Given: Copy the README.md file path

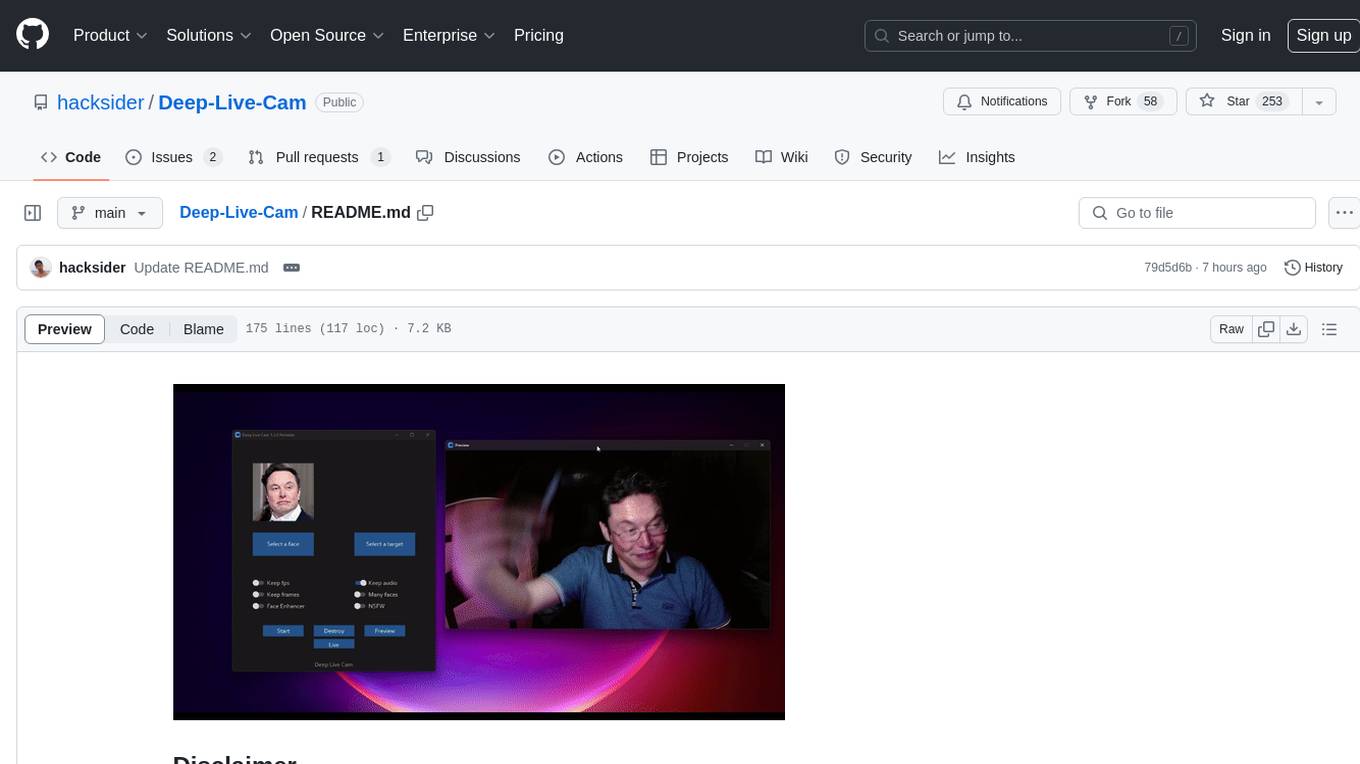Looking at the screenshot, I should tap(425, 213).
